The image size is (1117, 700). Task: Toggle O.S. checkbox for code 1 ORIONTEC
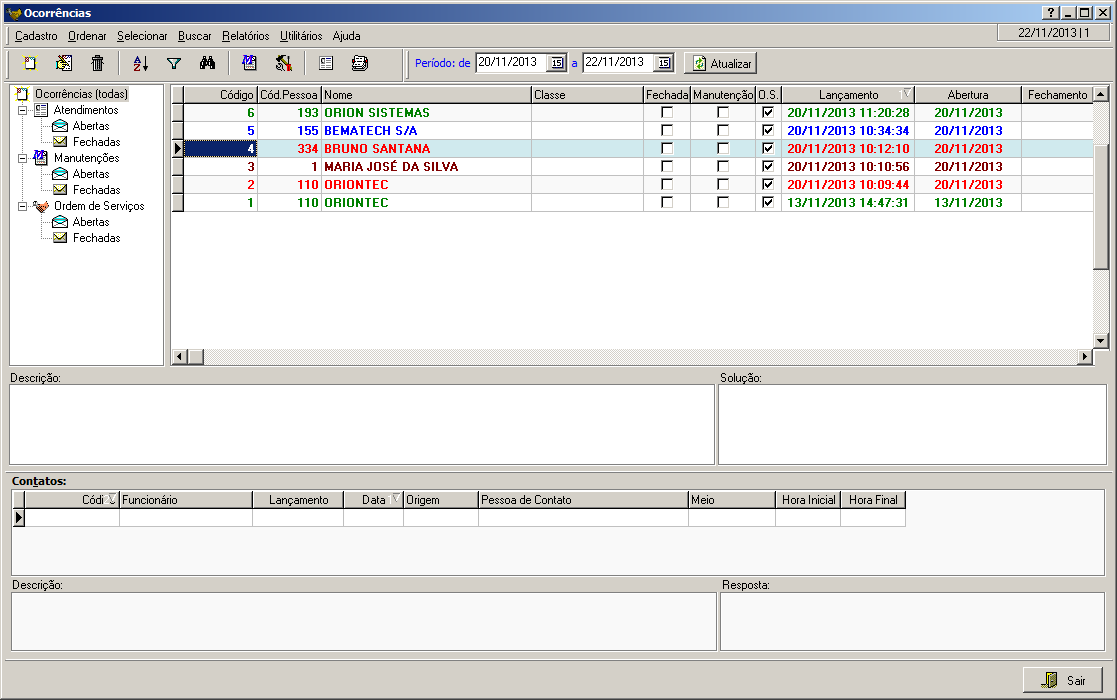[x=768, y=202]
